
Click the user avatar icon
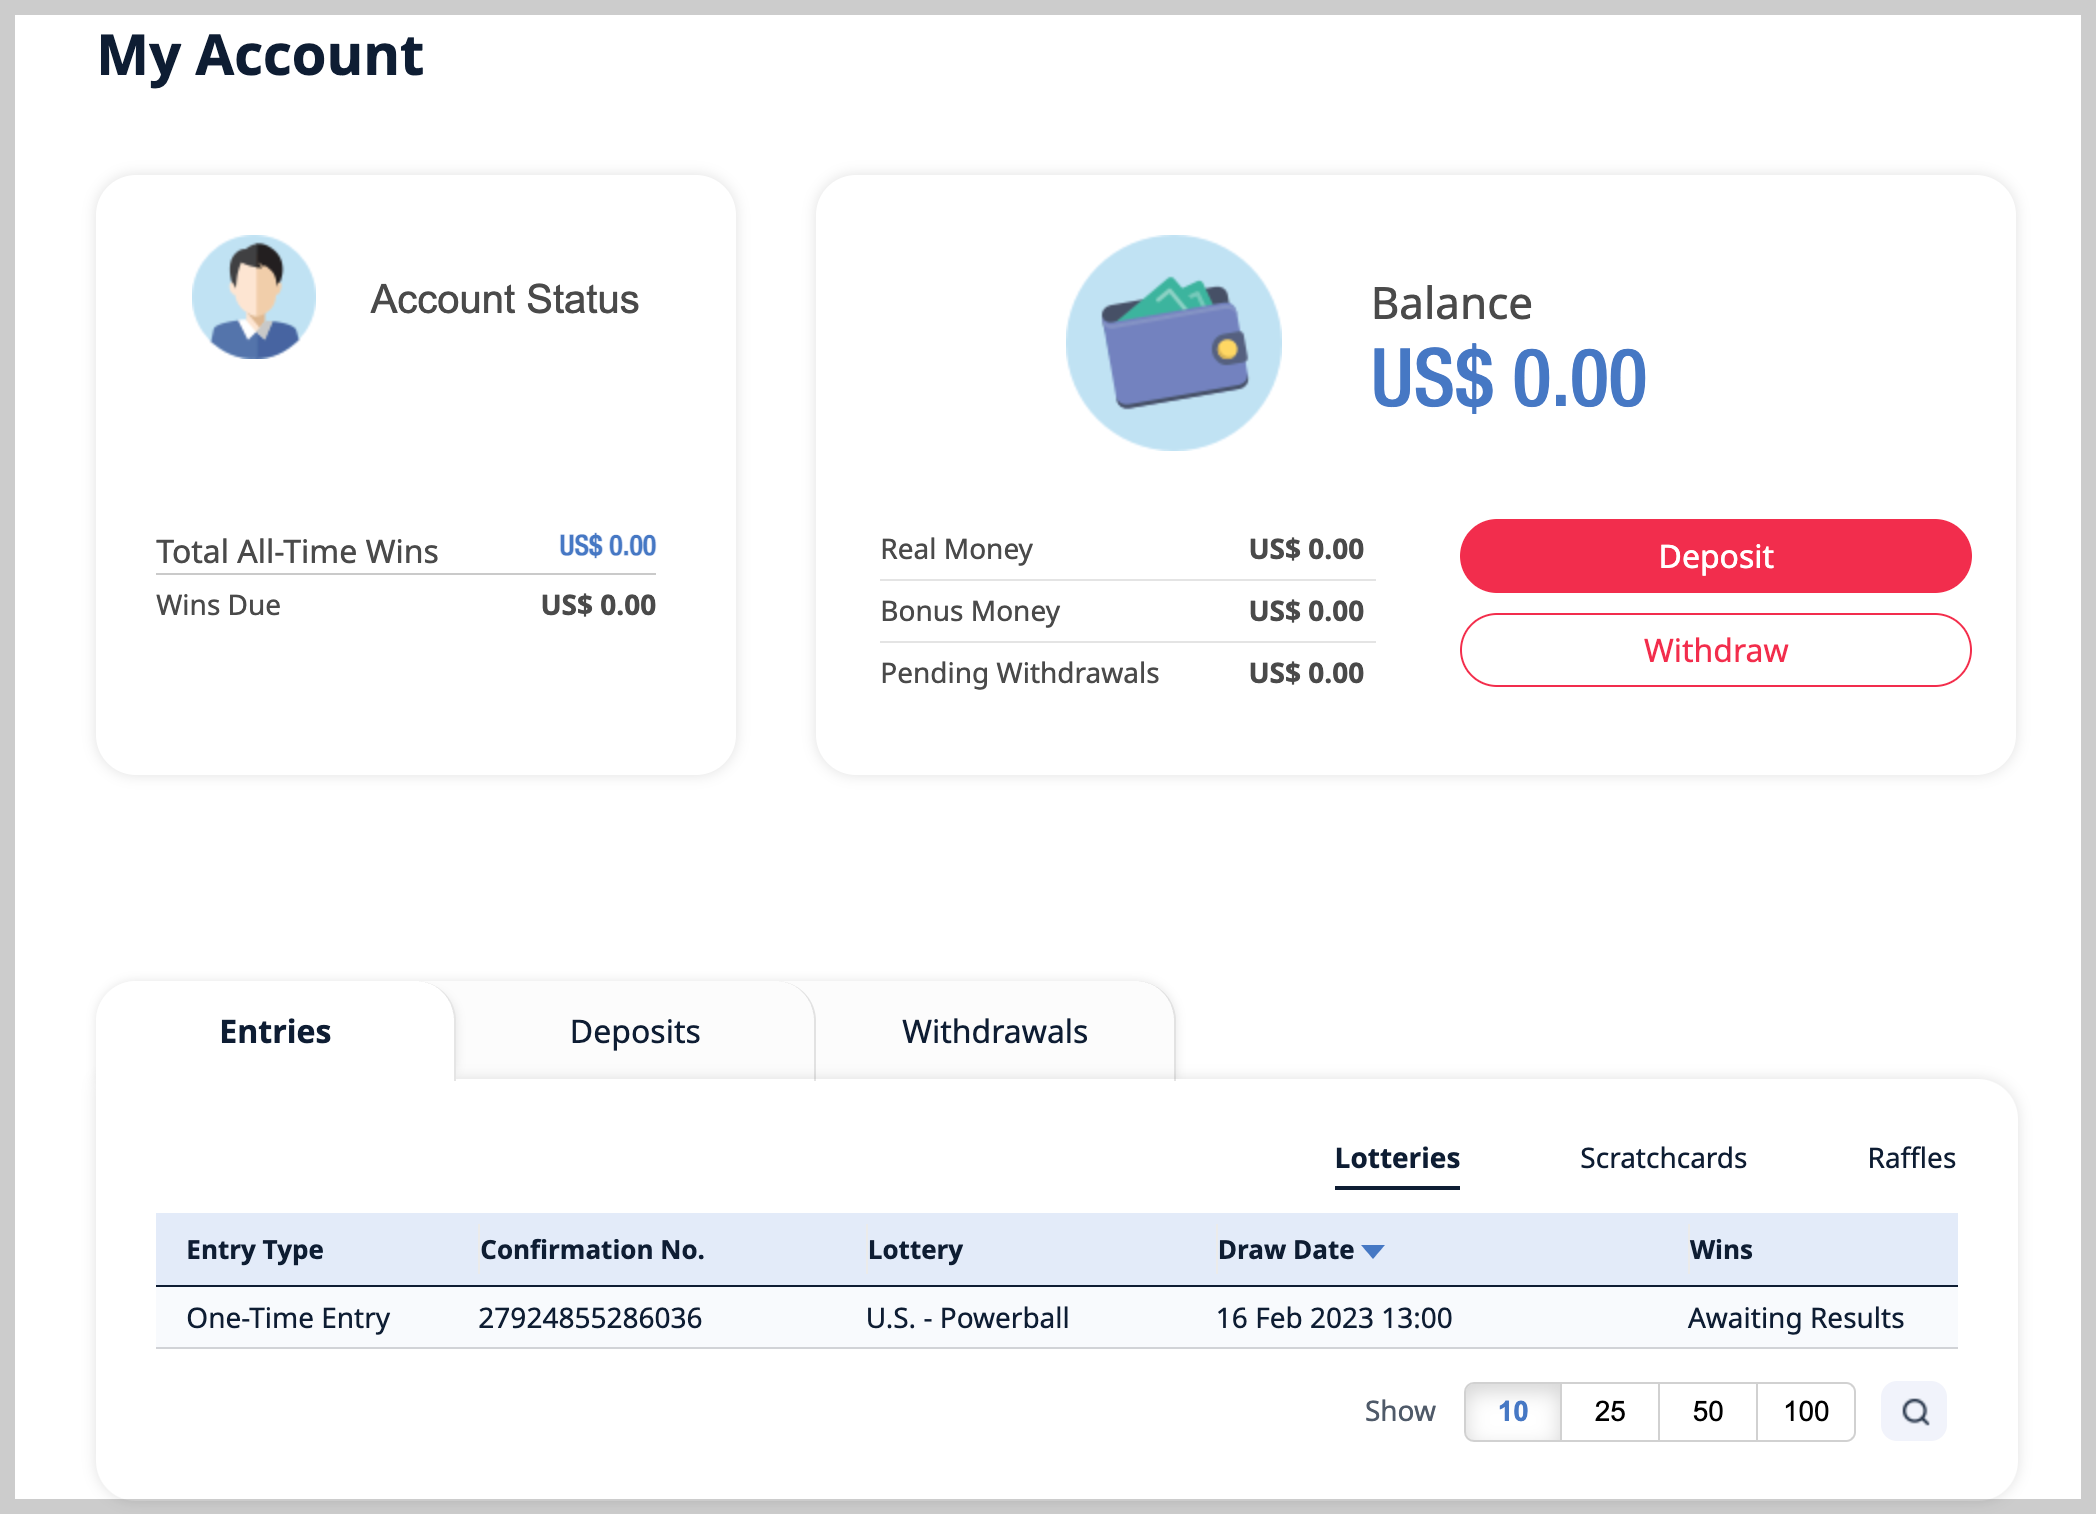pos(254,297)
